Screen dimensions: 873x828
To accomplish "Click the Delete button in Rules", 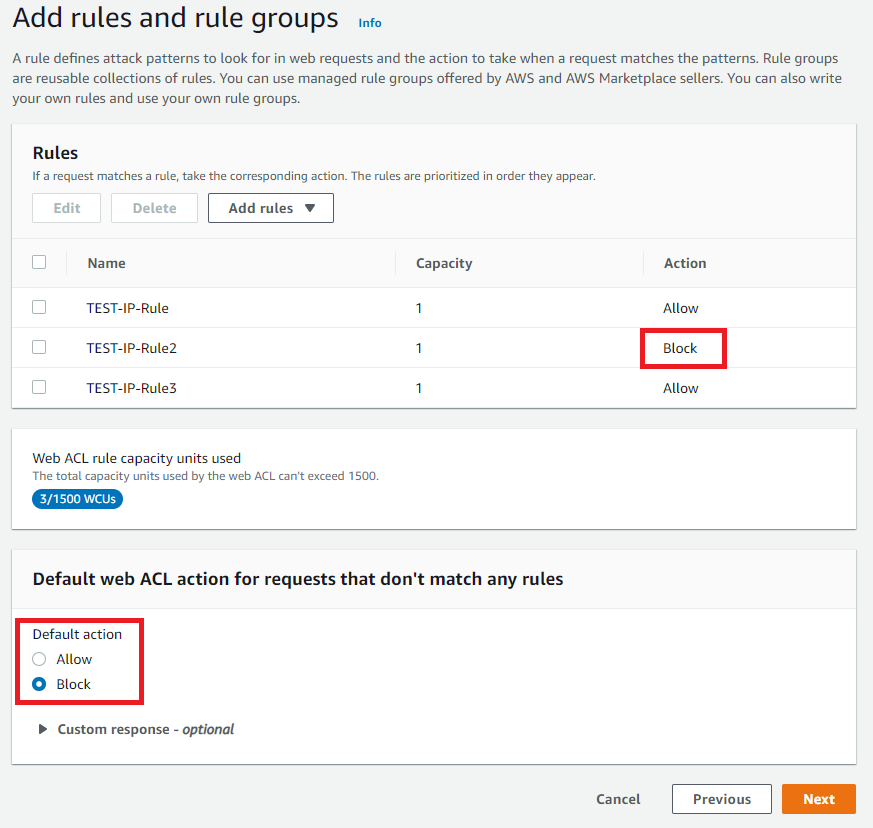I will point(154,208).
